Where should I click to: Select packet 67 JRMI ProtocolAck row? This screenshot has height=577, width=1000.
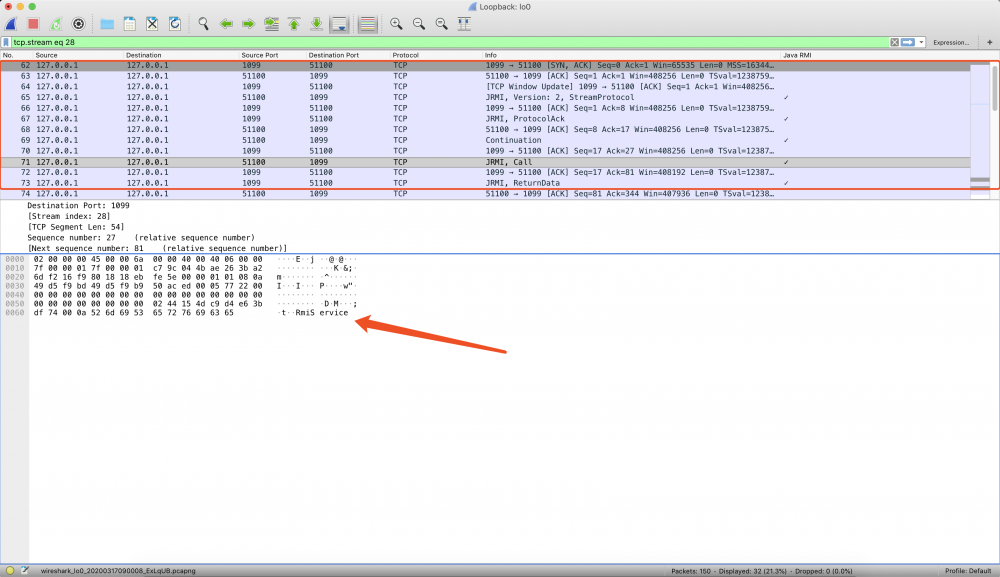point(485,119)
